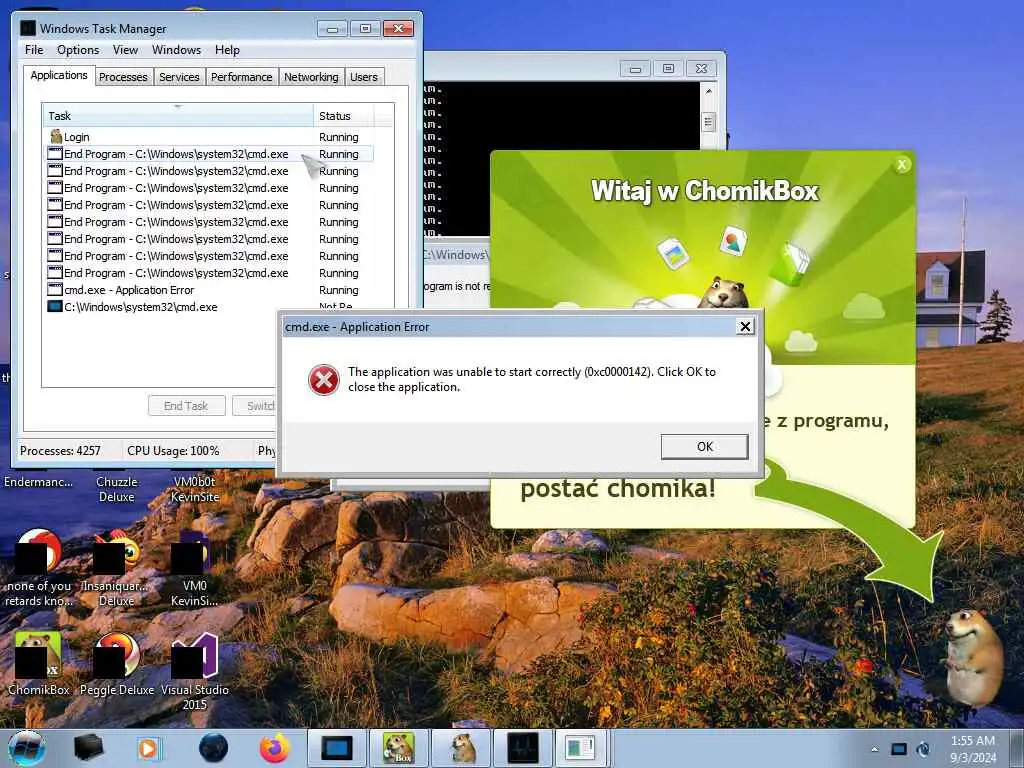Select the 'cmd.exe - Application Error' task row

coord(209,290)
